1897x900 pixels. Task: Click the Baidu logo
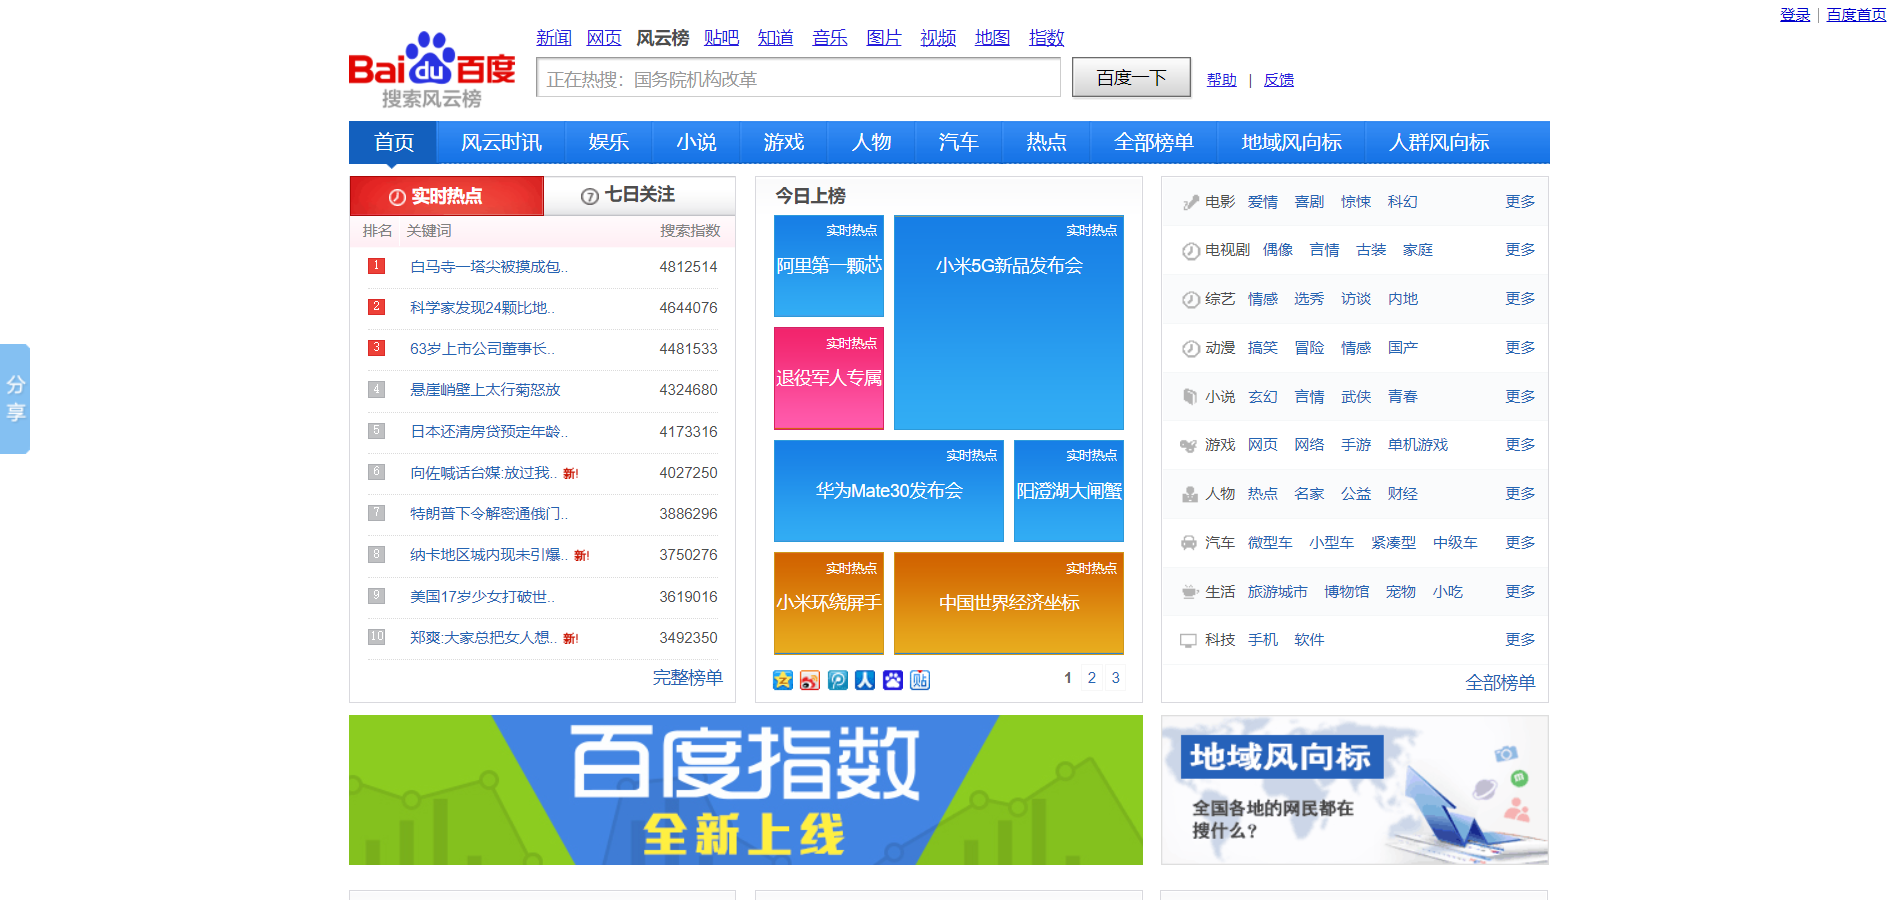(x=431, y=70)
